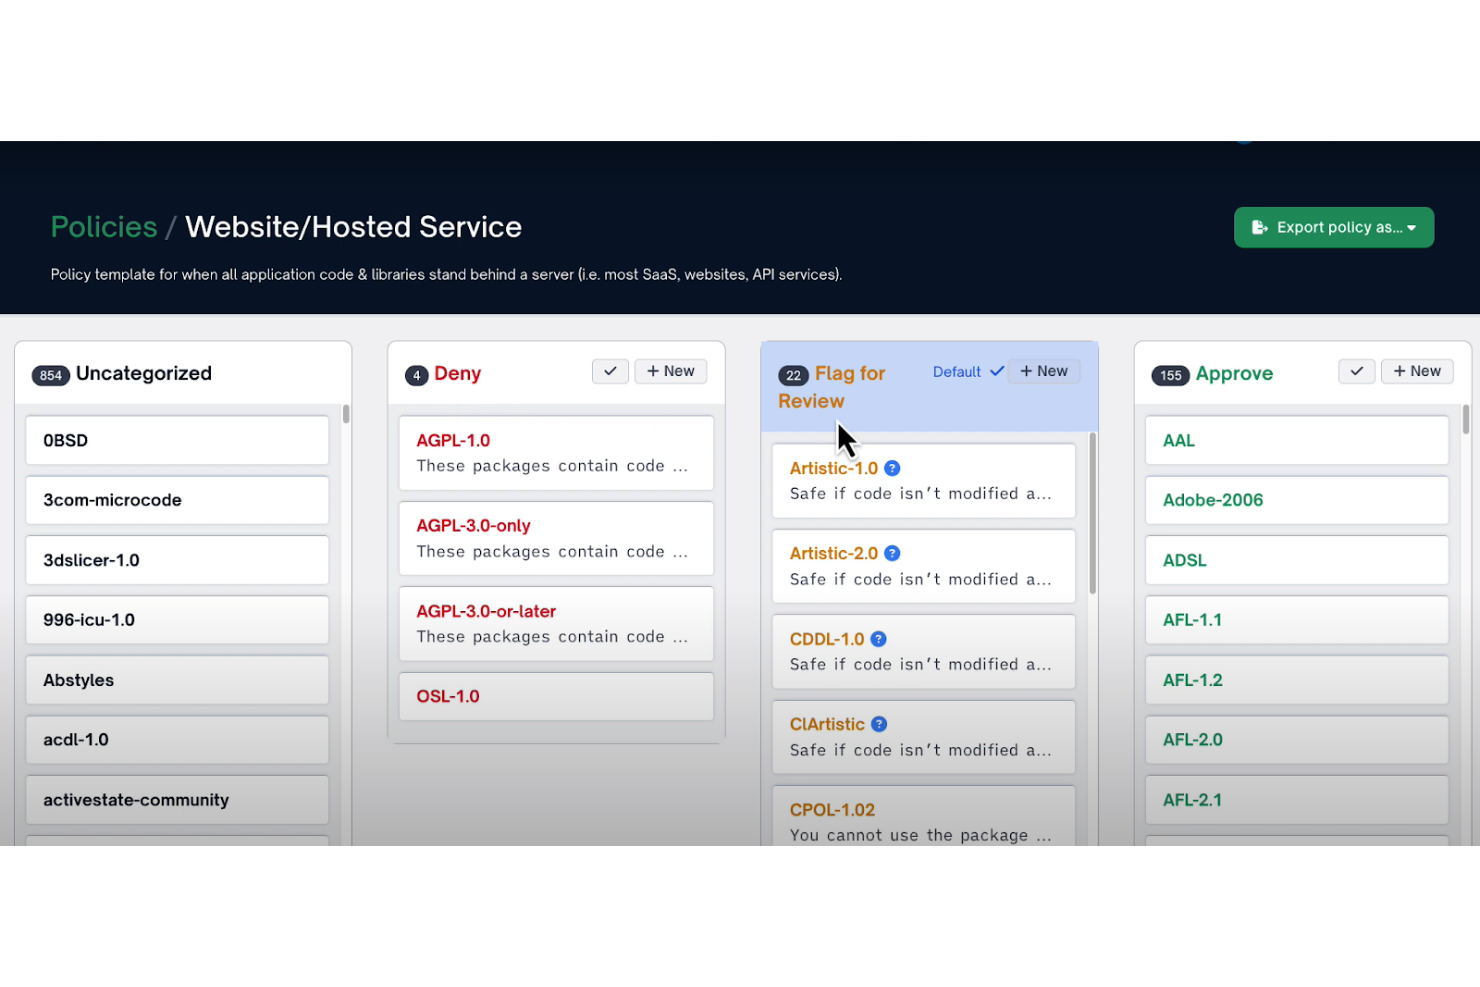Toggle the checkmark button in the Deny header
The height and width of the screenshot is (987, 1480).
point(610,371)
